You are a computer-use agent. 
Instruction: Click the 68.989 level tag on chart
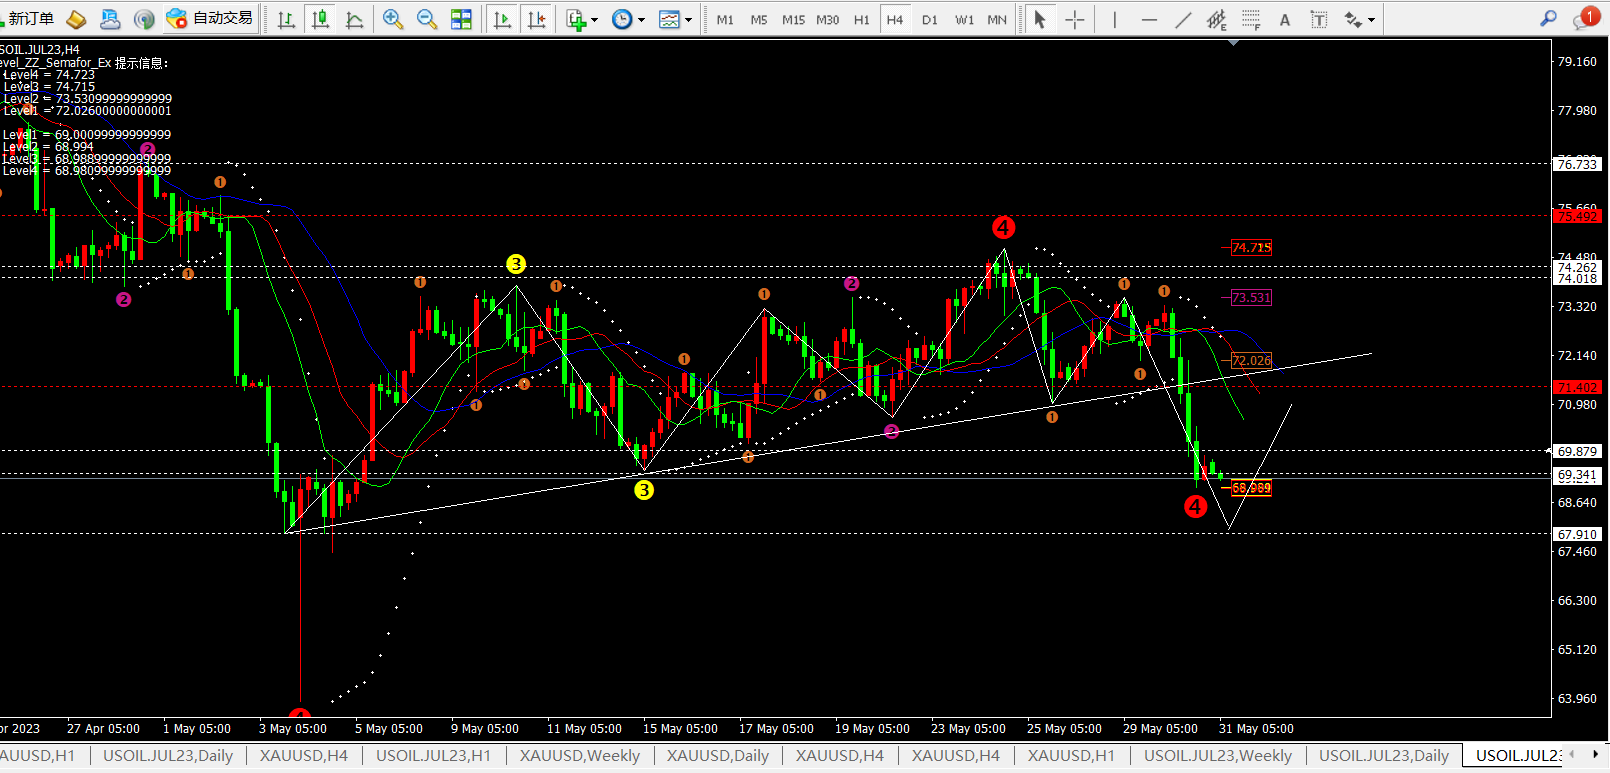pos(1251,488)
